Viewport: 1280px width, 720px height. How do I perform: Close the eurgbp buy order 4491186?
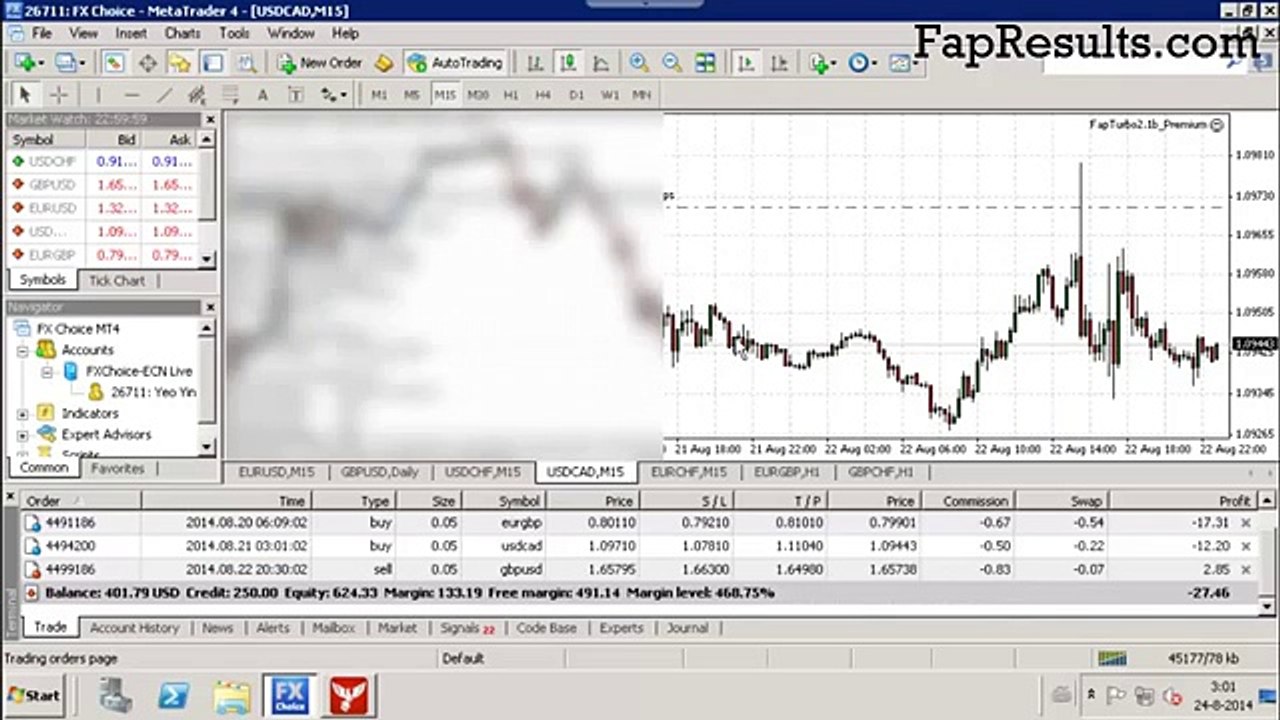click(1246, 523)
